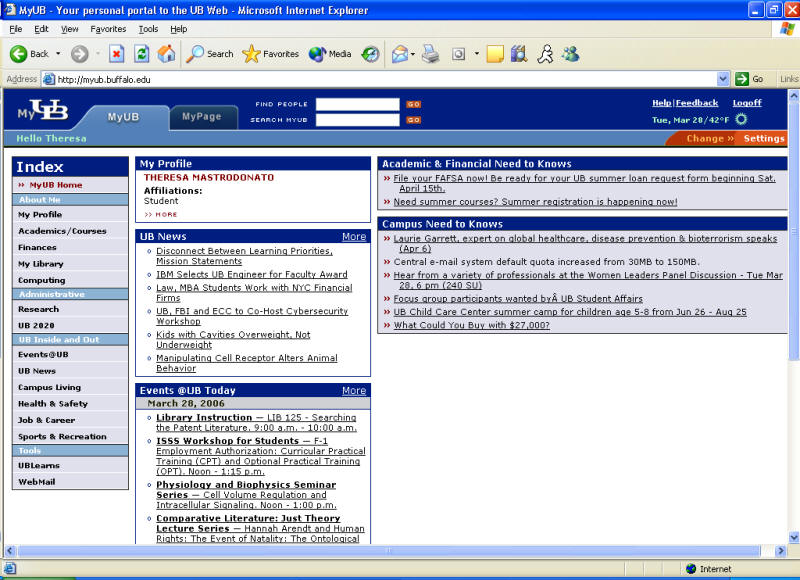800x580 pixels.
Task: Click the Messenger people toolbar icon
Action: tap(570, 54)
